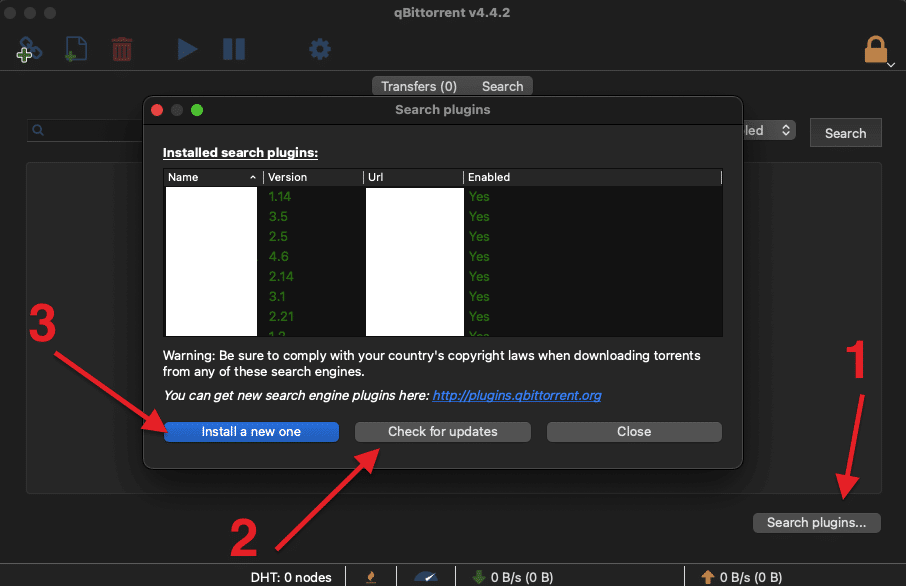Click the Add Torrent File icon
Screen dimensions: 906x586
76,49
